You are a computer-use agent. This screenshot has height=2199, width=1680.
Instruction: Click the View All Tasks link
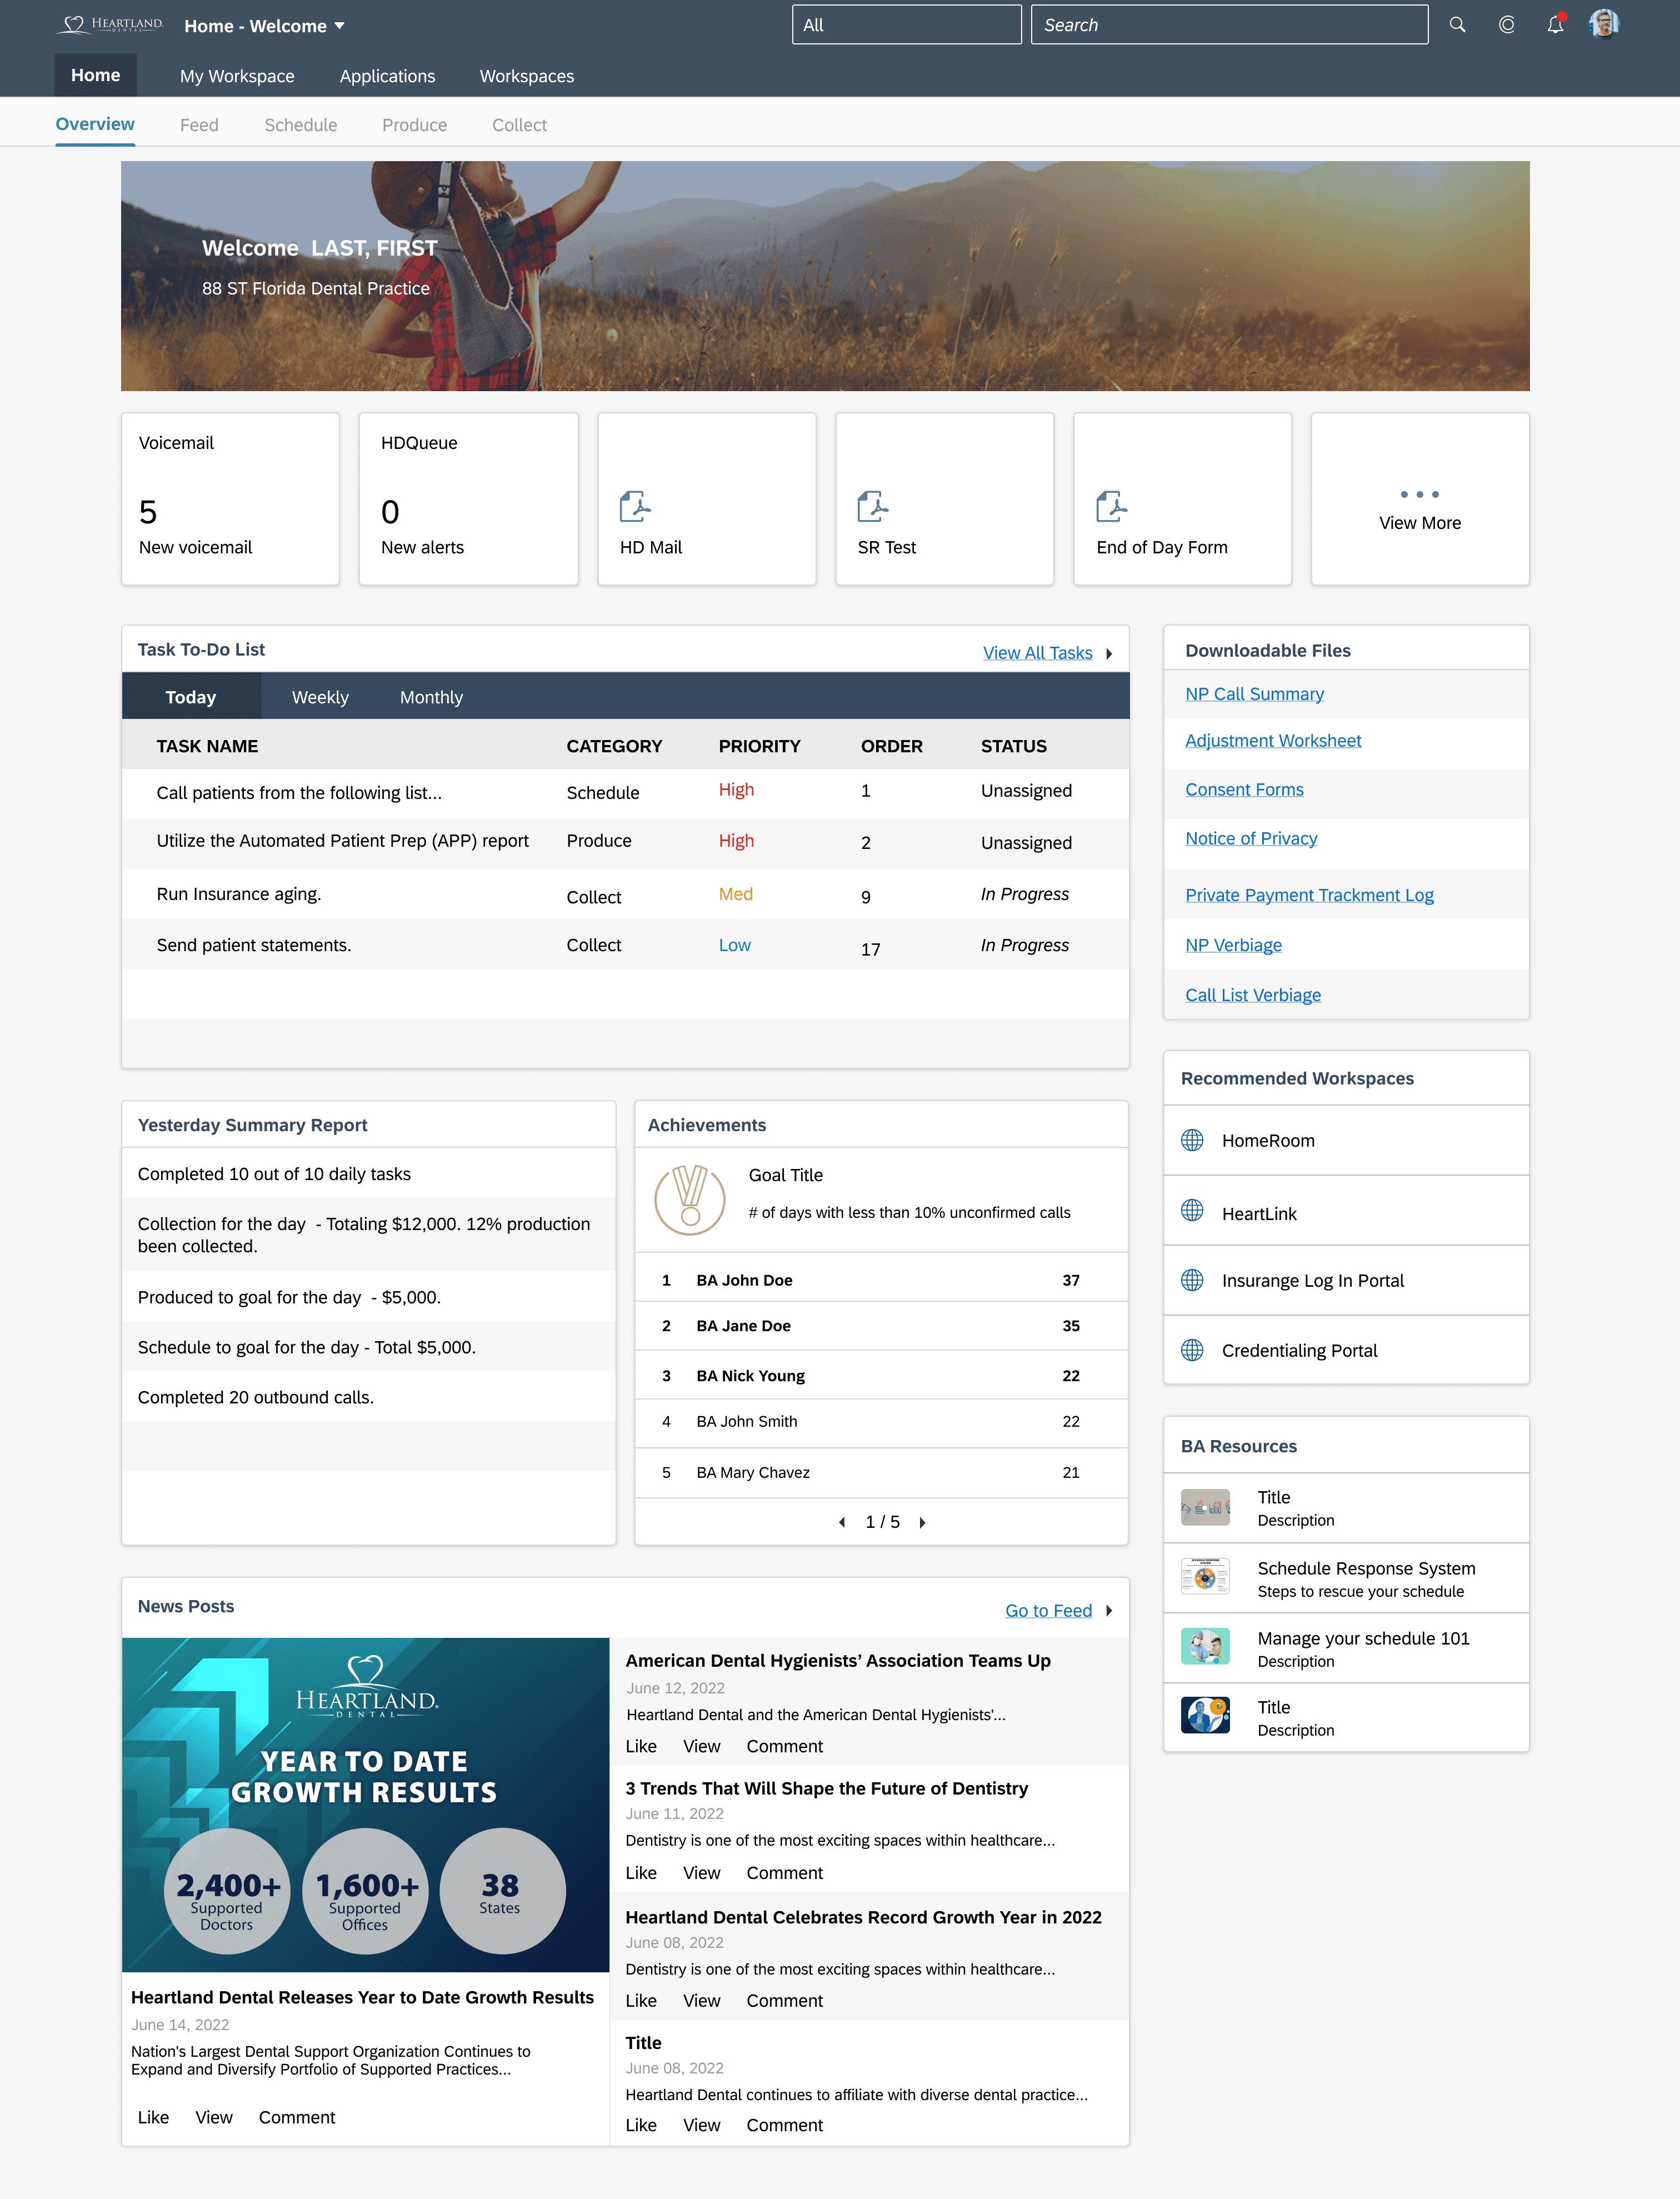[x=1037, y=653]
